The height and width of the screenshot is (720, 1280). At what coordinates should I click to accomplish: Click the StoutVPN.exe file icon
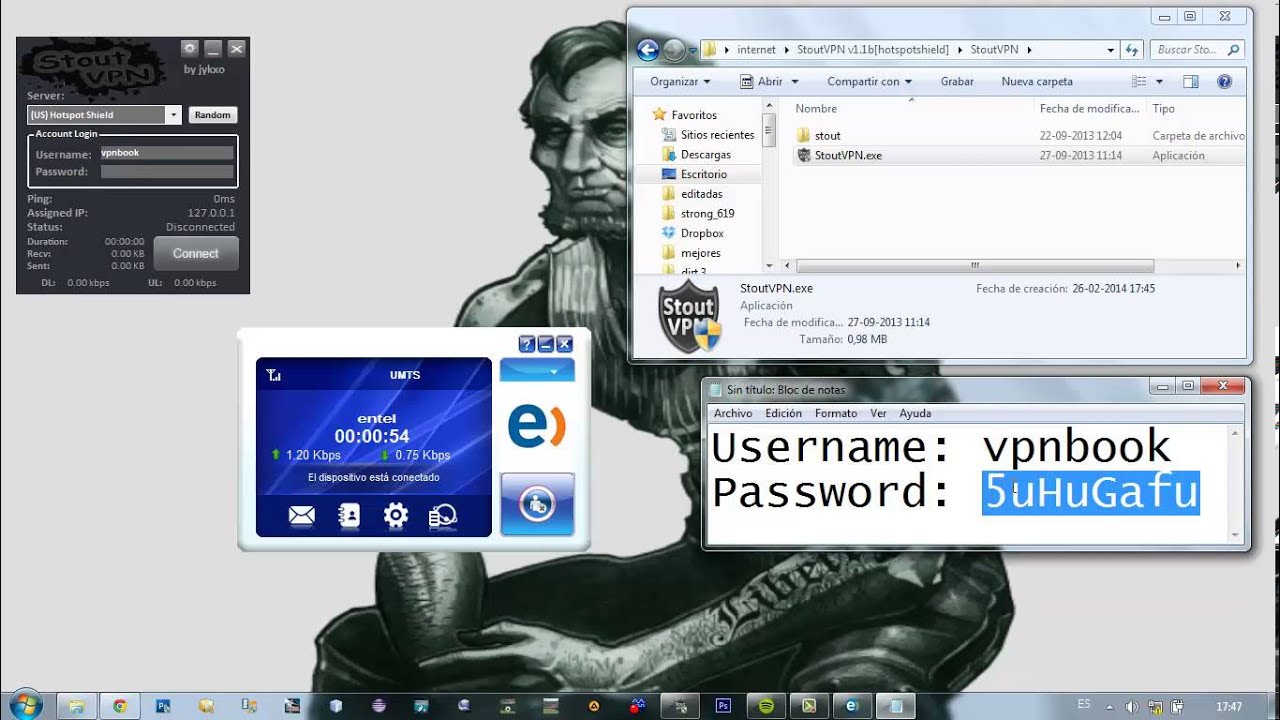[804, 155]
